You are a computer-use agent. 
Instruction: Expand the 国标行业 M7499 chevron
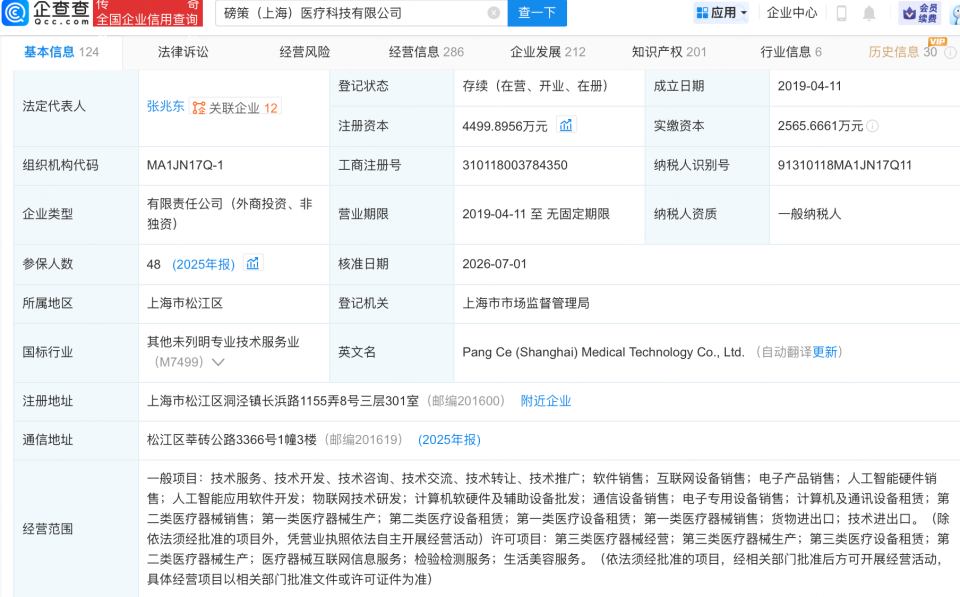point(218,362)
